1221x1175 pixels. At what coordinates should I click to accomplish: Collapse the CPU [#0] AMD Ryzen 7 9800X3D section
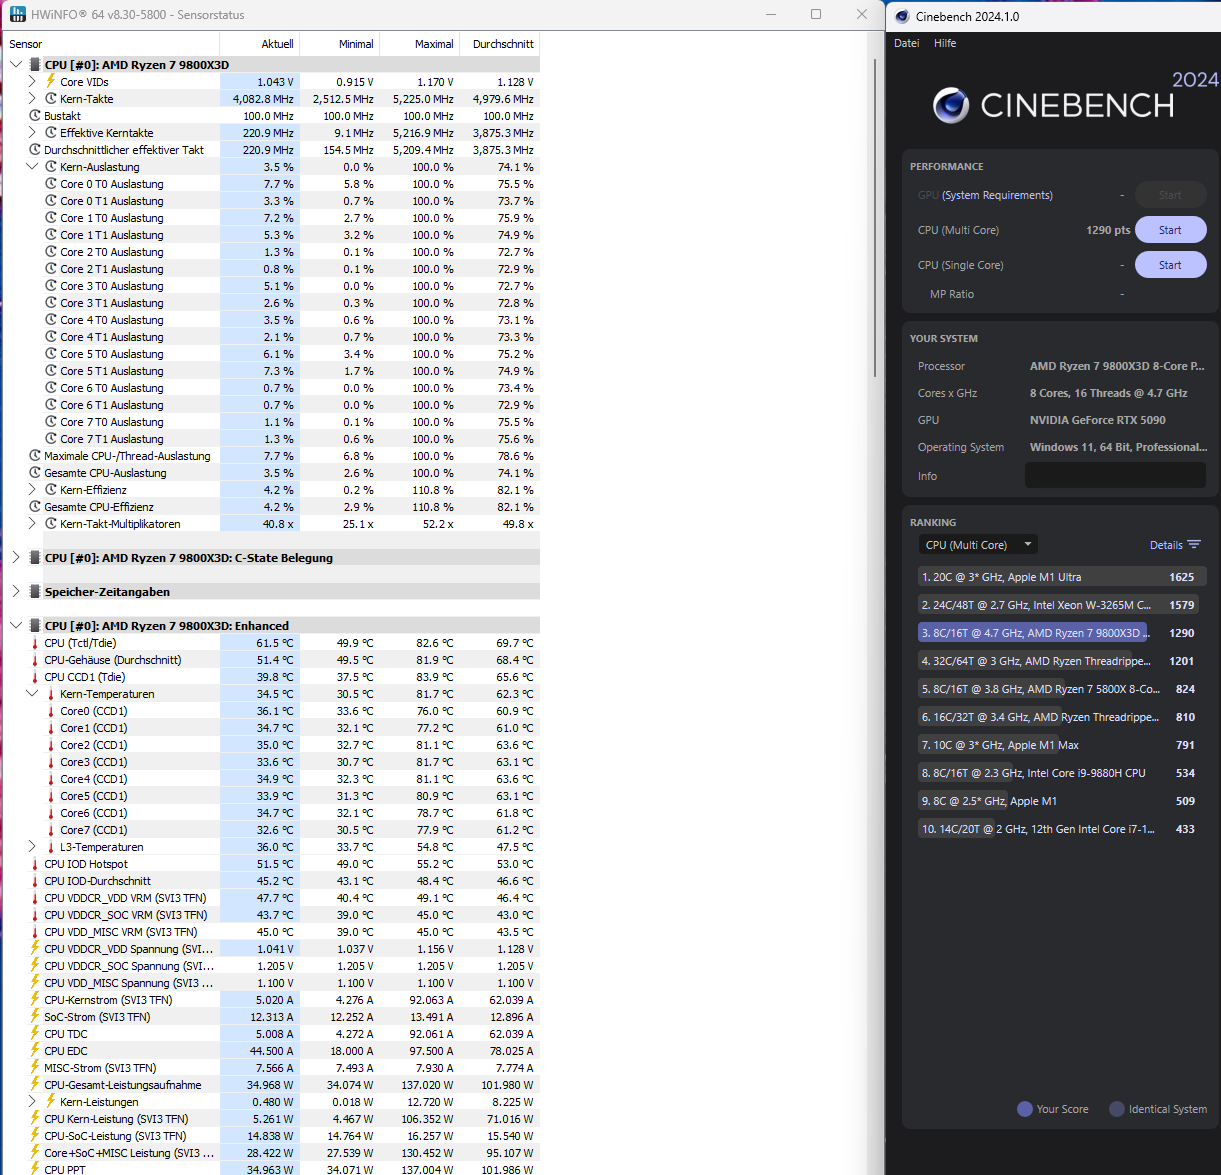(x=15, y=64)
